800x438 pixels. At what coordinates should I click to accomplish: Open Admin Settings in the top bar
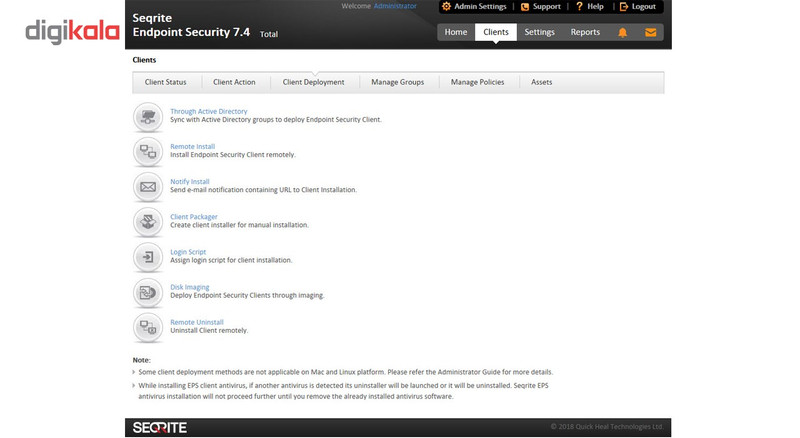[x=474, y=7]
